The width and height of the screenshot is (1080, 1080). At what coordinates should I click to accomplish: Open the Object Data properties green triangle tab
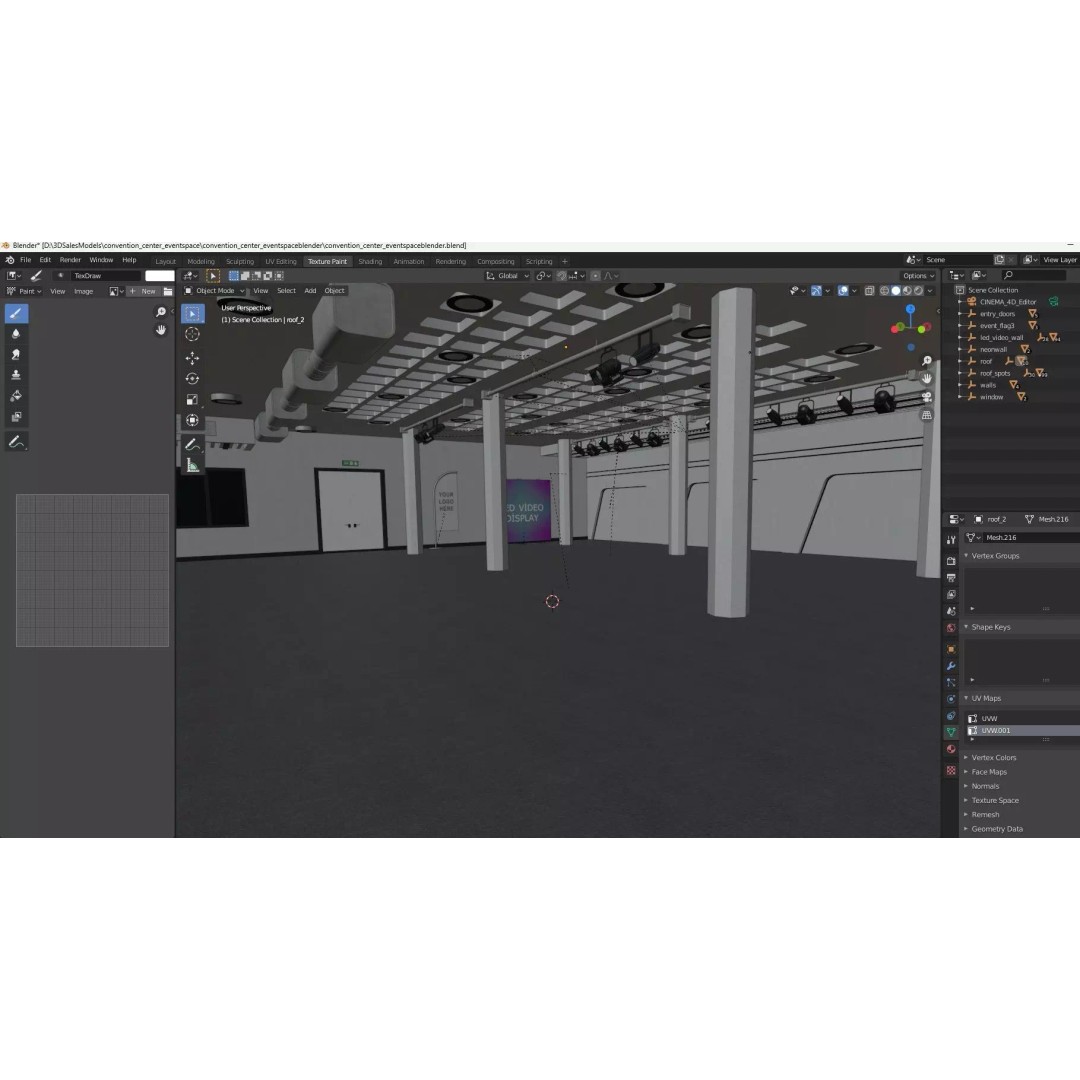click(951, 732)
